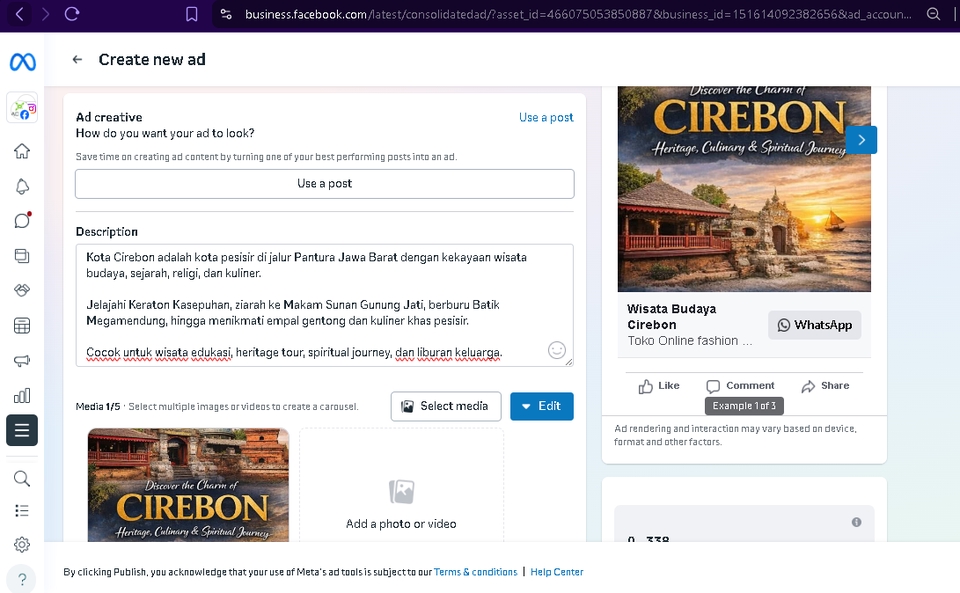Viewport: 960px width, 593px height.
Task: Open the Notifications bell
Action: (x=22, y=187)
